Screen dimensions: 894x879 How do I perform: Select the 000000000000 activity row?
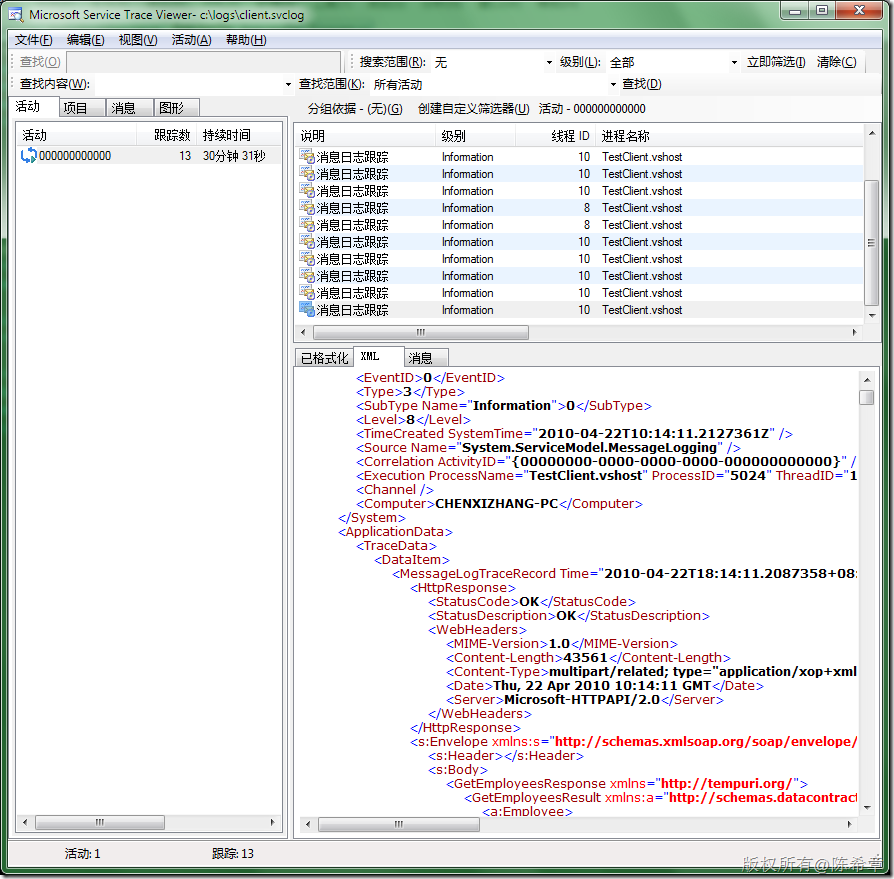[x=149, y=156]
